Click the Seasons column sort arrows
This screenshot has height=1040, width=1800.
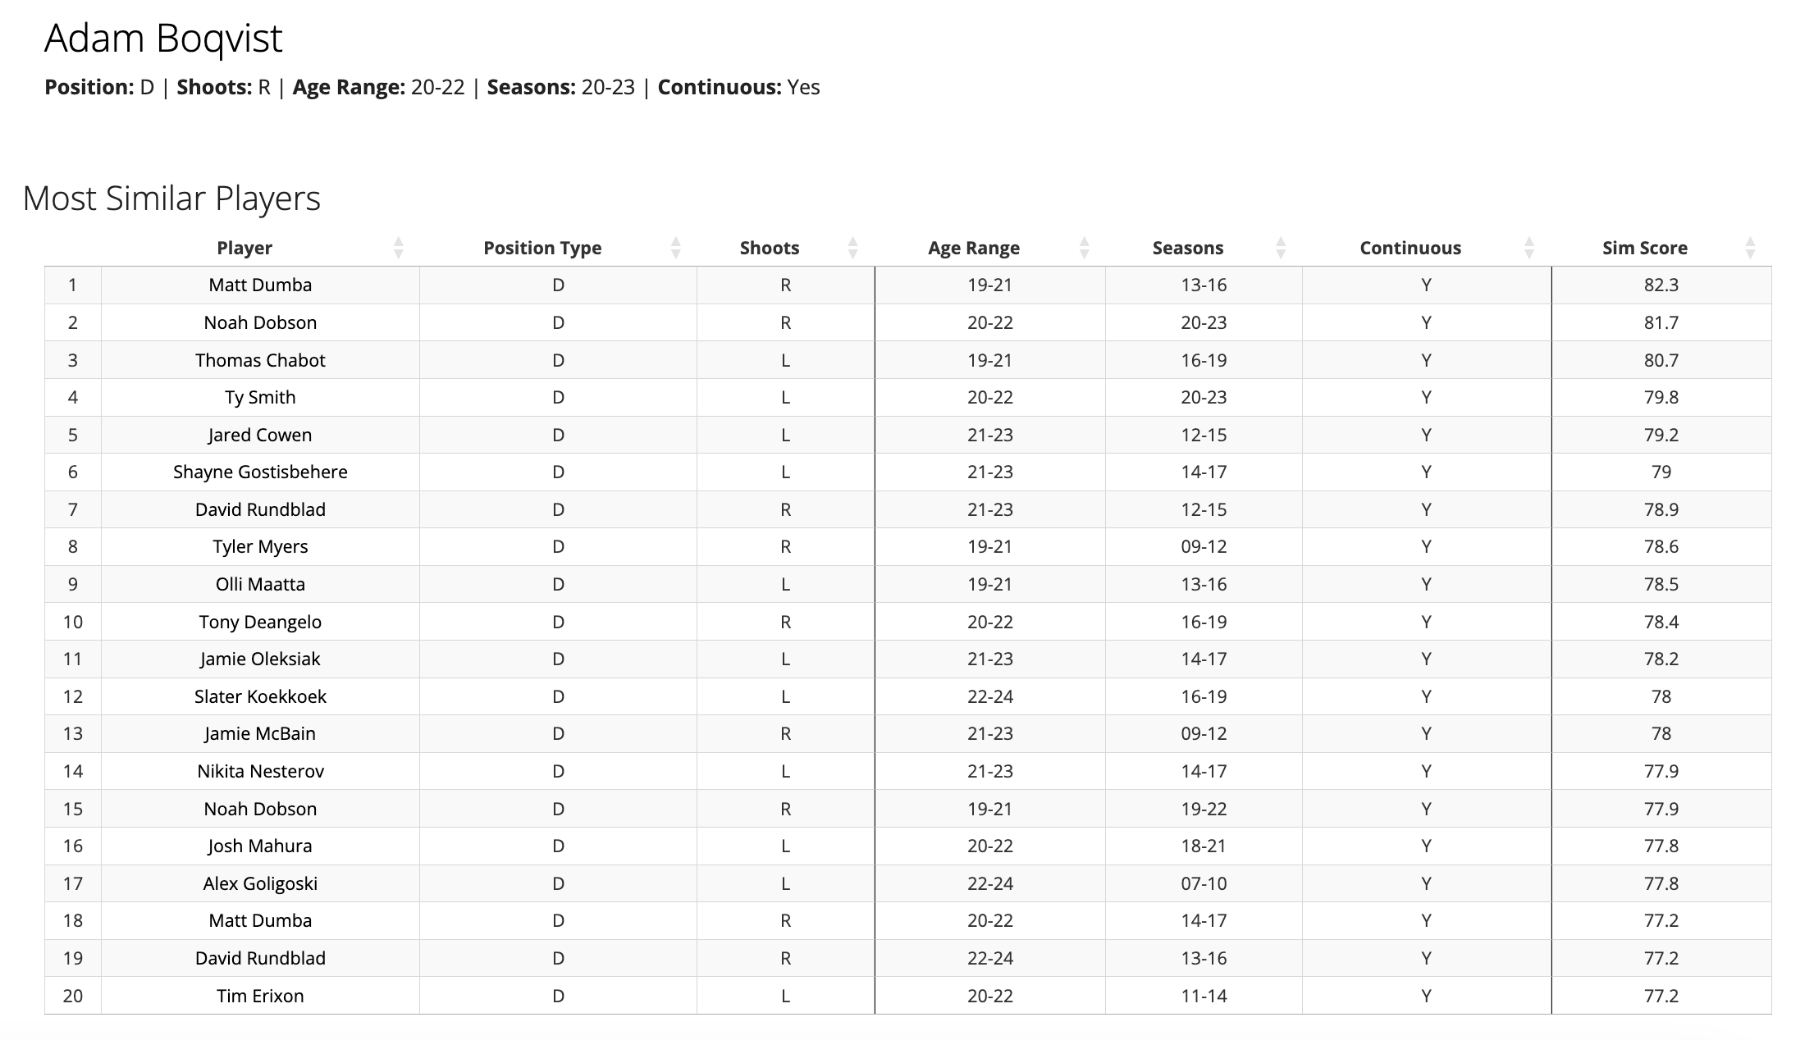[x=1281, y=248]
